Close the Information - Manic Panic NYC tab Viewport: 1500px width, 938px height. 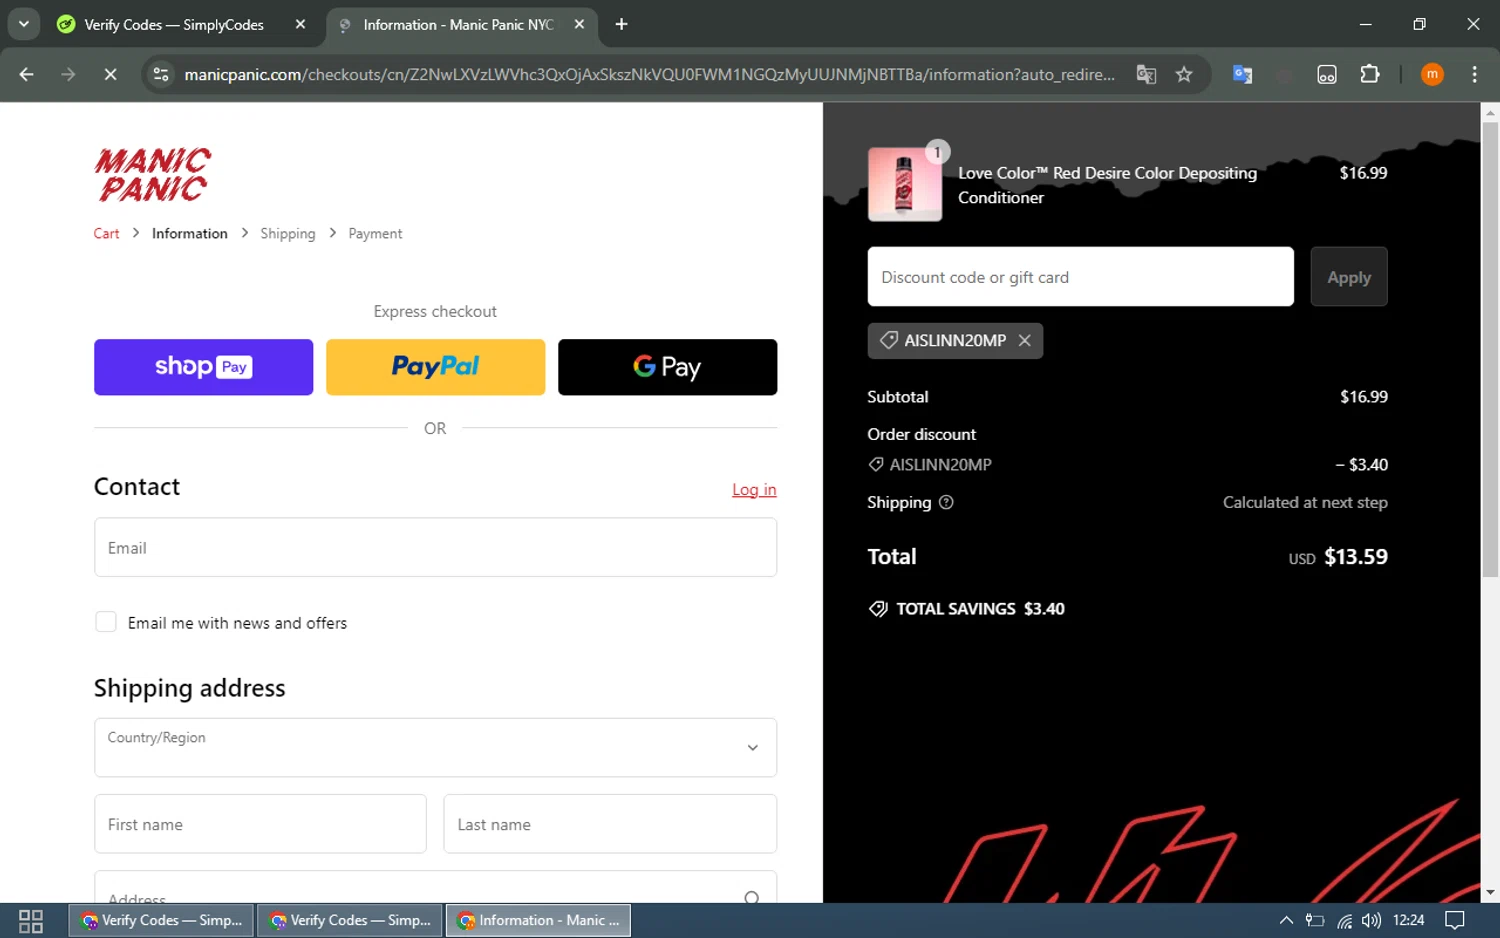point(579,24)
